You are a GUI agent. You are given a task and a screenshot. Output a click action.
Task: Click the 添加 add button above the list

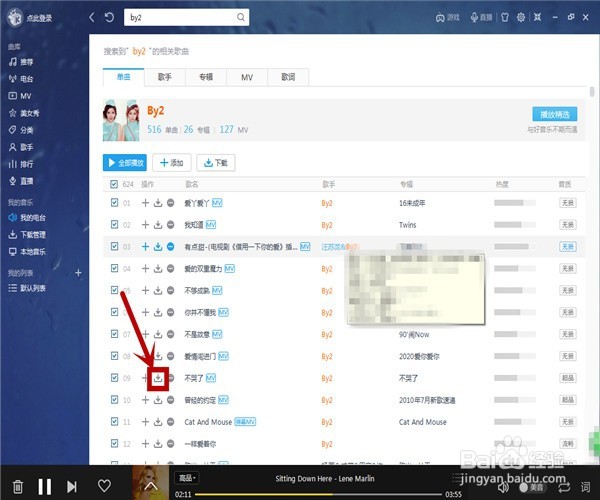(171, 163)
